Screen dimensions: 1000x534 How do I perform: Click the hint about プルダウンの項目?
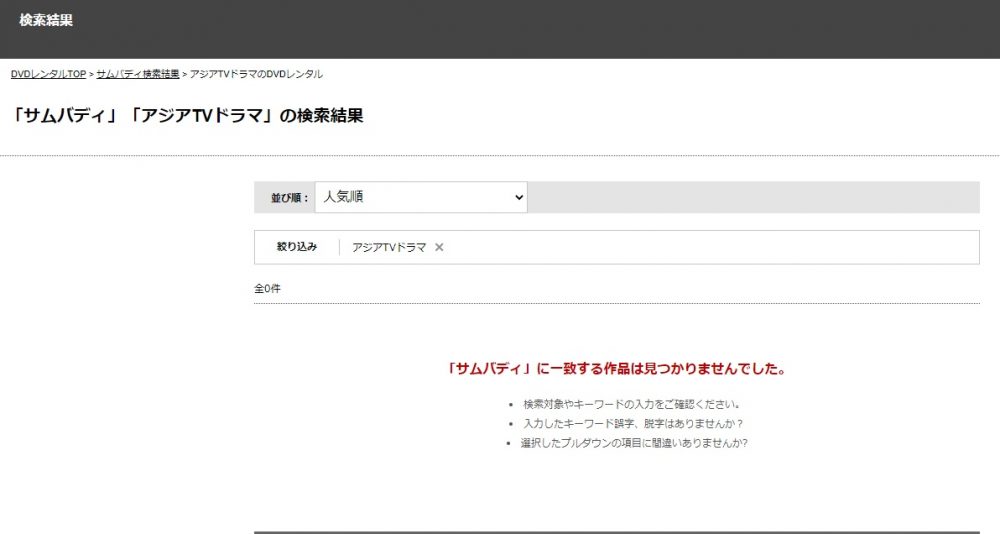(634, 443)
